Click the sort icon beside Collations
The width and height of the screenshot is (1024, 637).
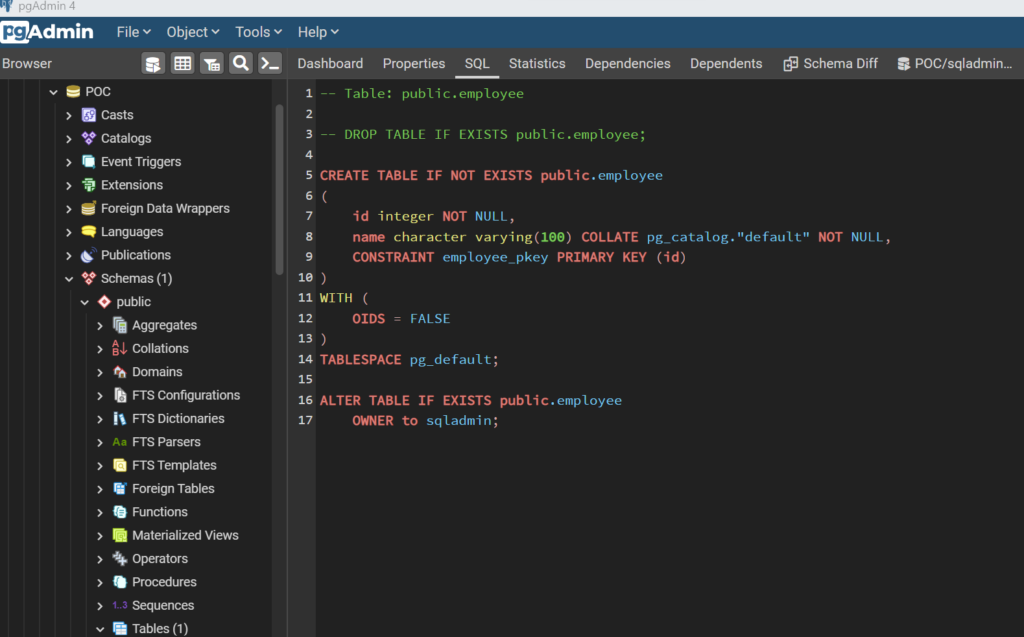(x=121, y=348)
